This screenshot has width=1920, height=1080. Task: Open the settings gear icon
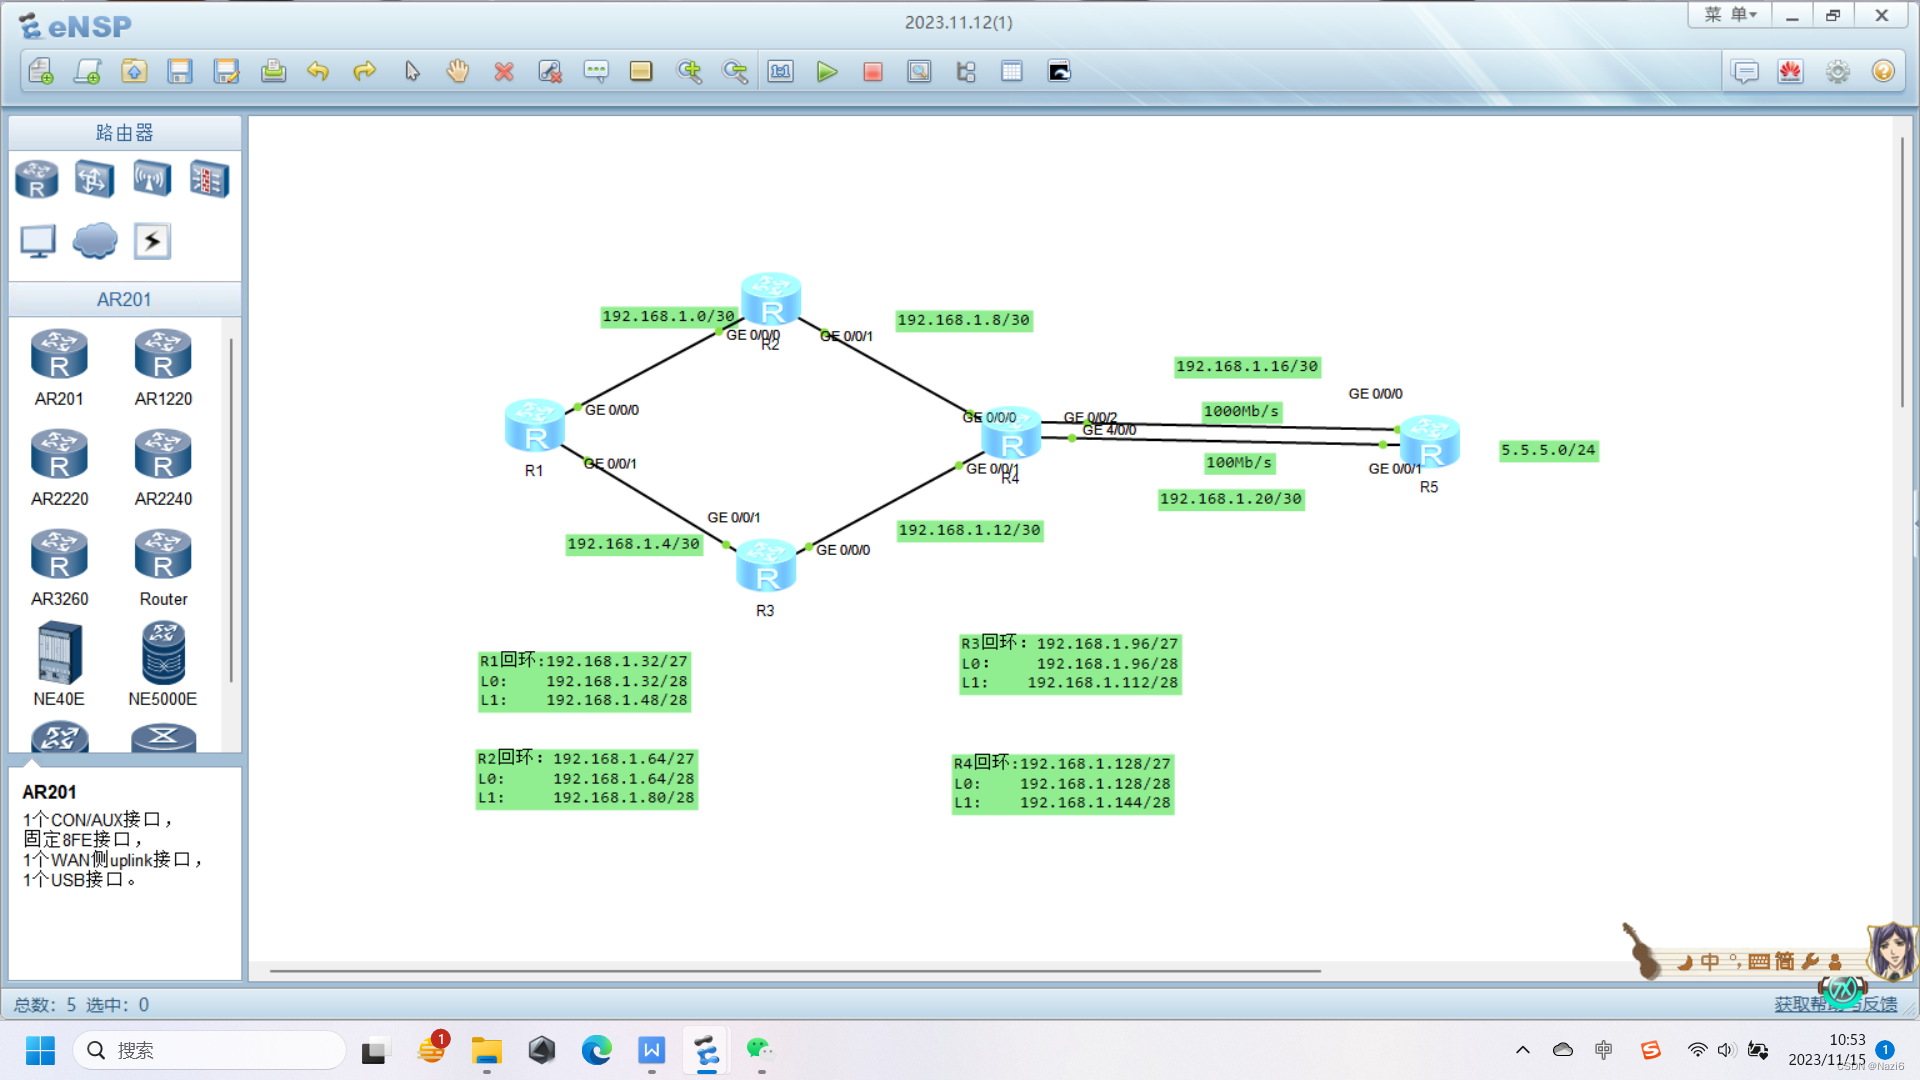click(x=1837, y=71)
